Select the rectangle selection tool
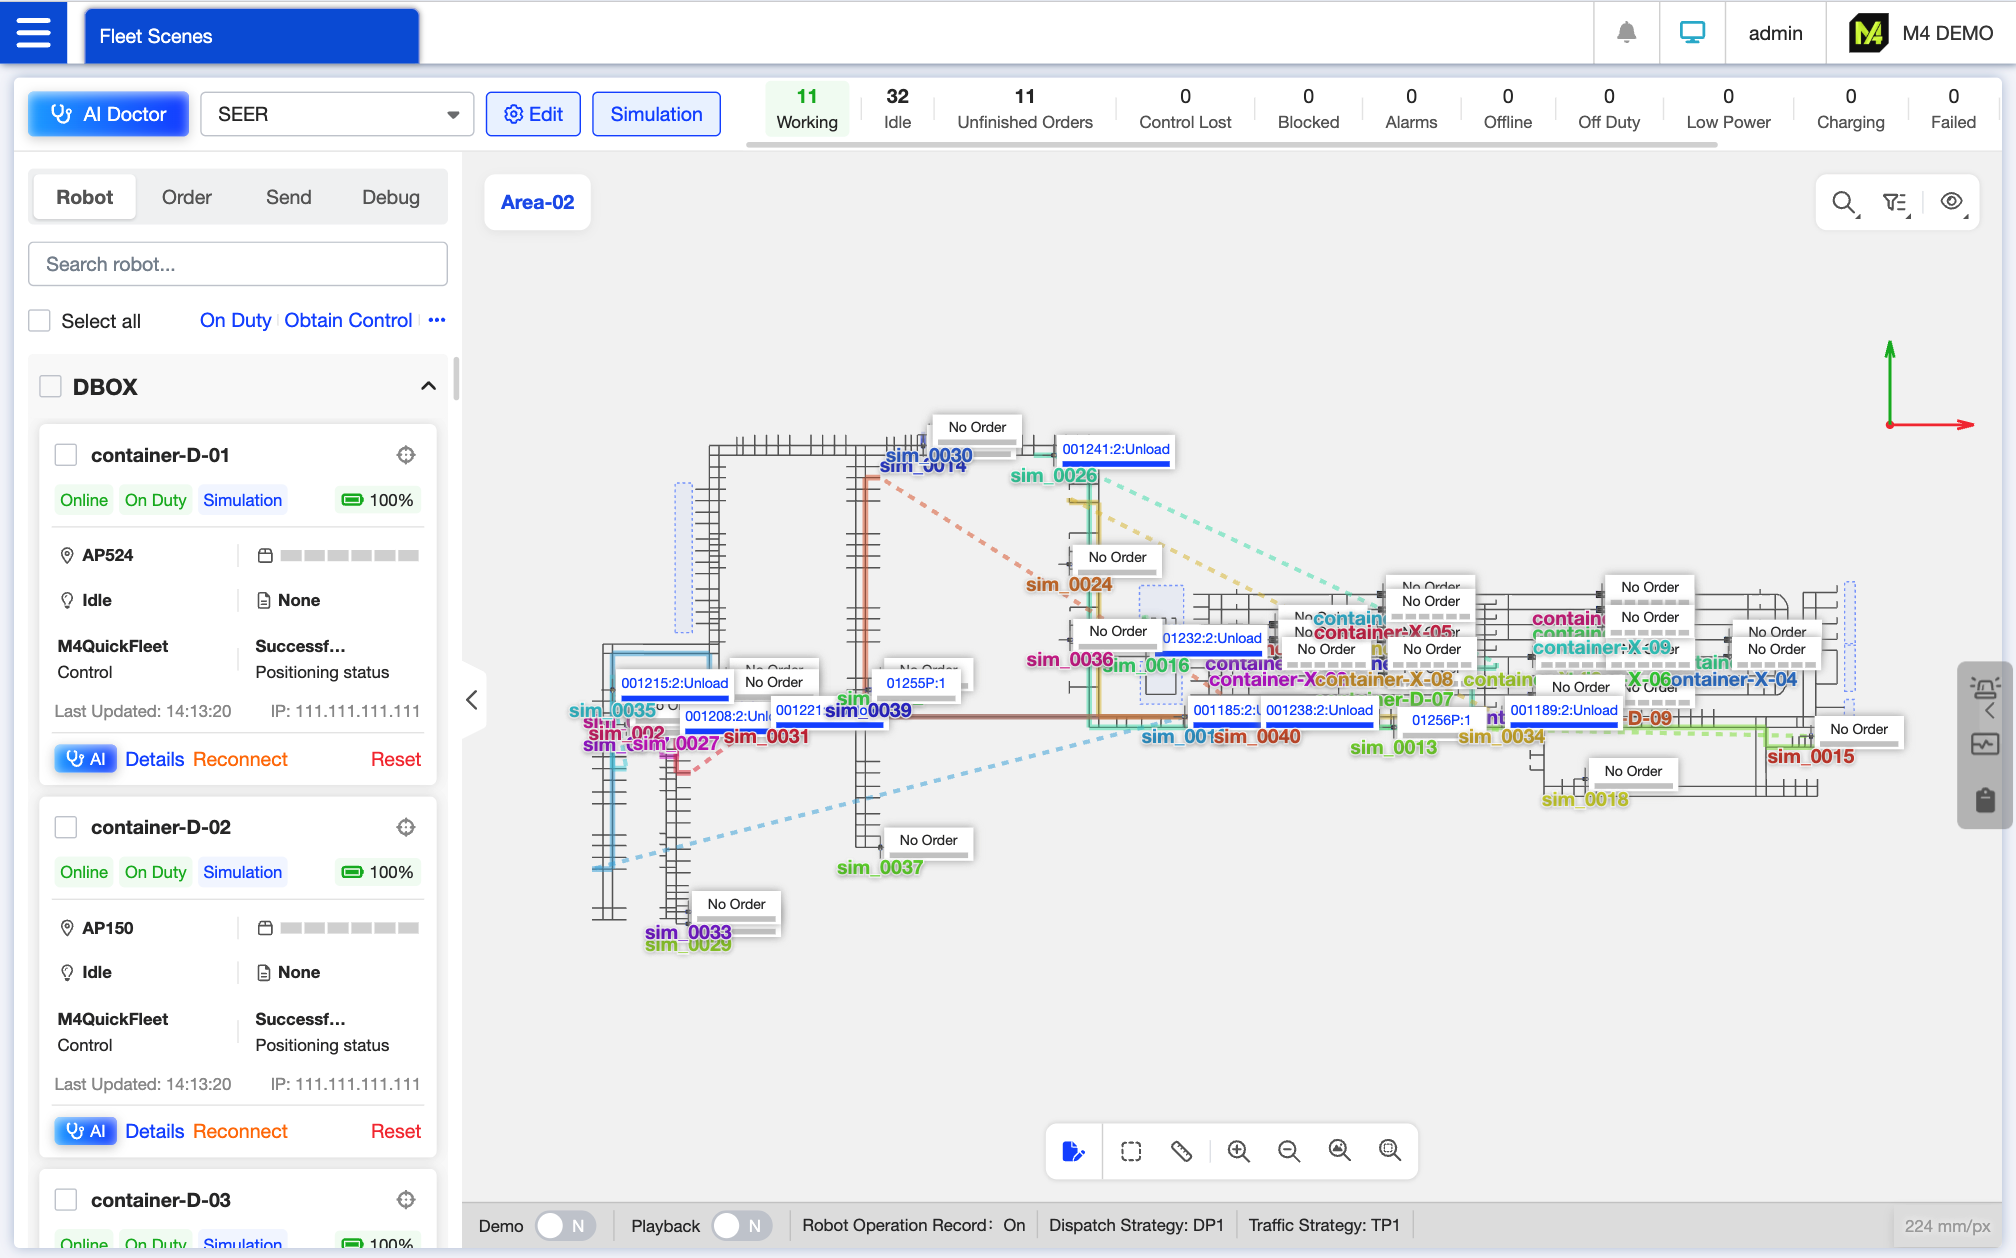The image size is (2016, 1258). [1131, 1151]
